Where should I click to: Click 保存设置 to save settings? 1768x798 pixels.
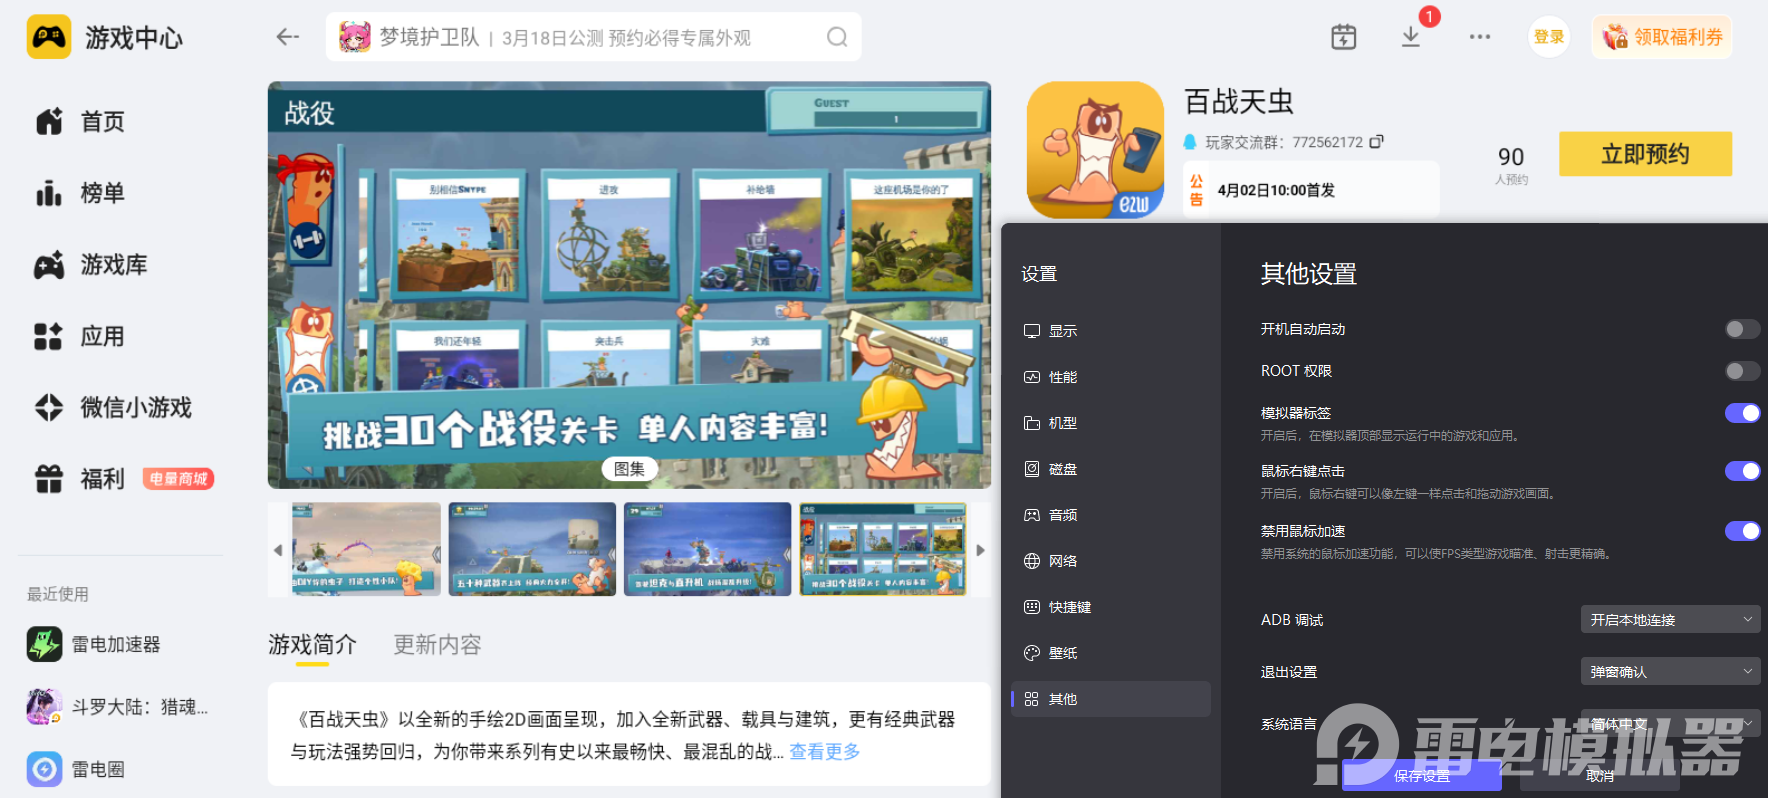coord(1421,776)
